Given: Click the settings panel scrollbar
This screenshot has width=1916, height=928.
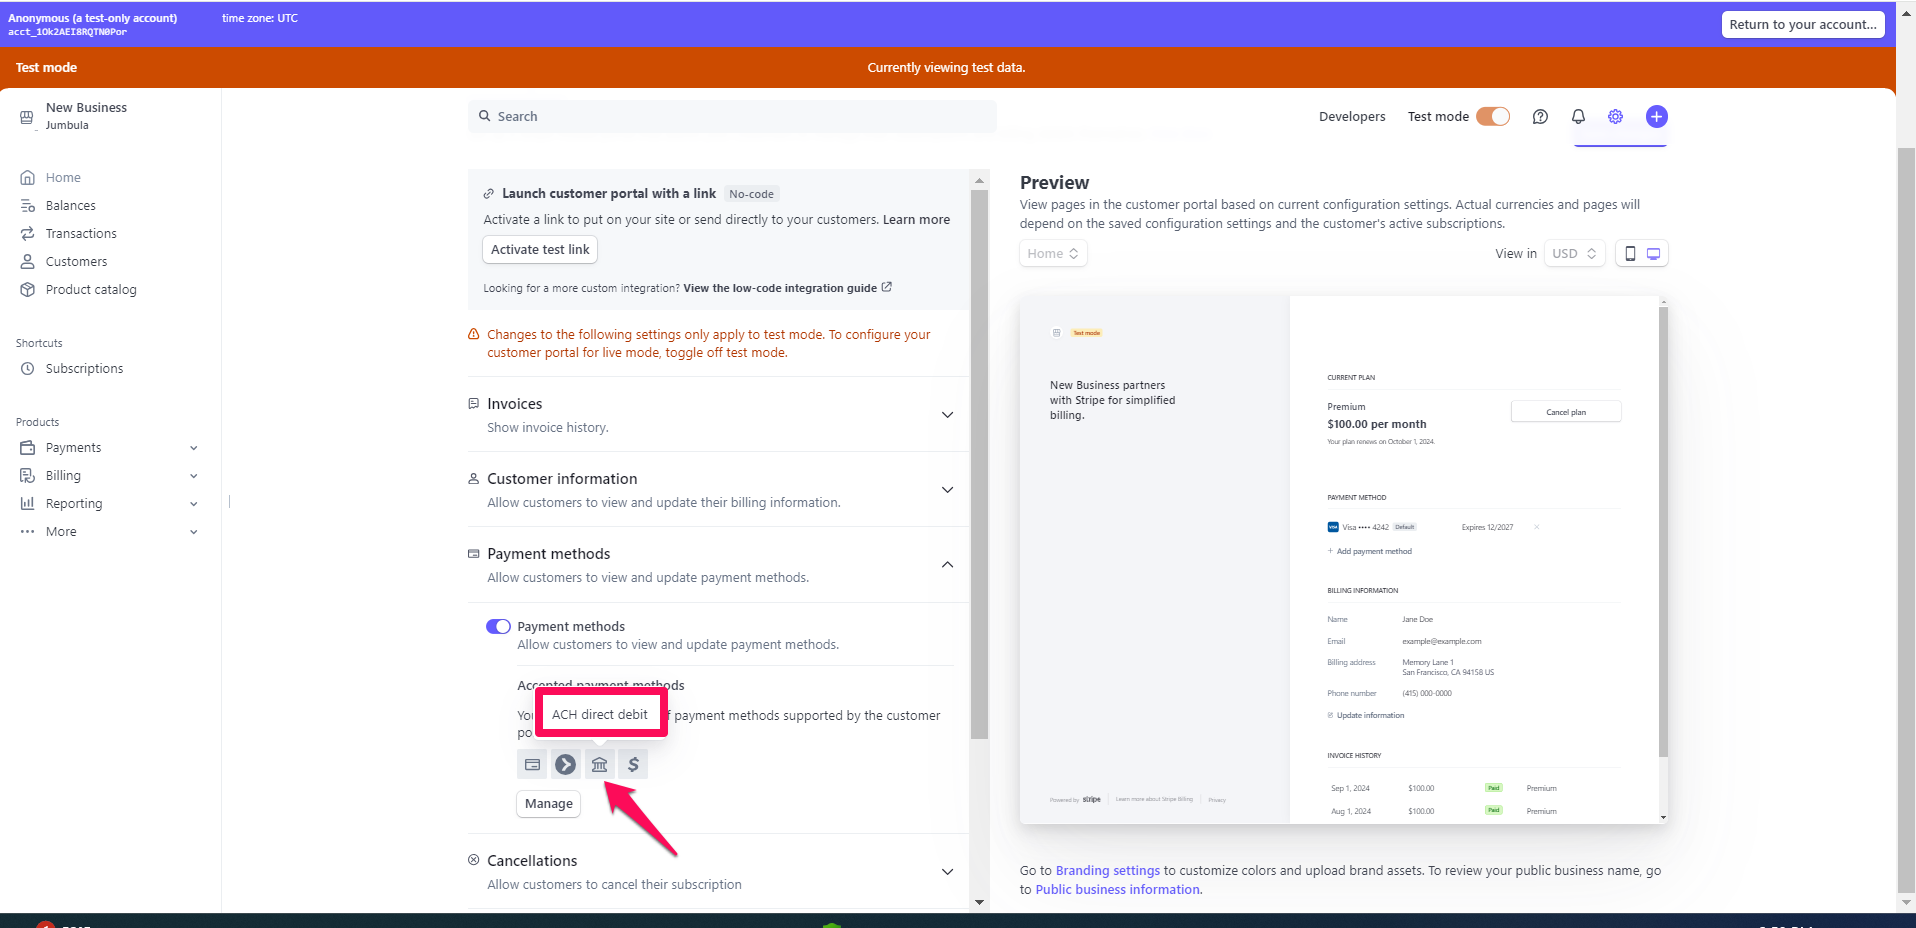Looking at the screenshot, I should pyautogui.click(x=979, y=465).
